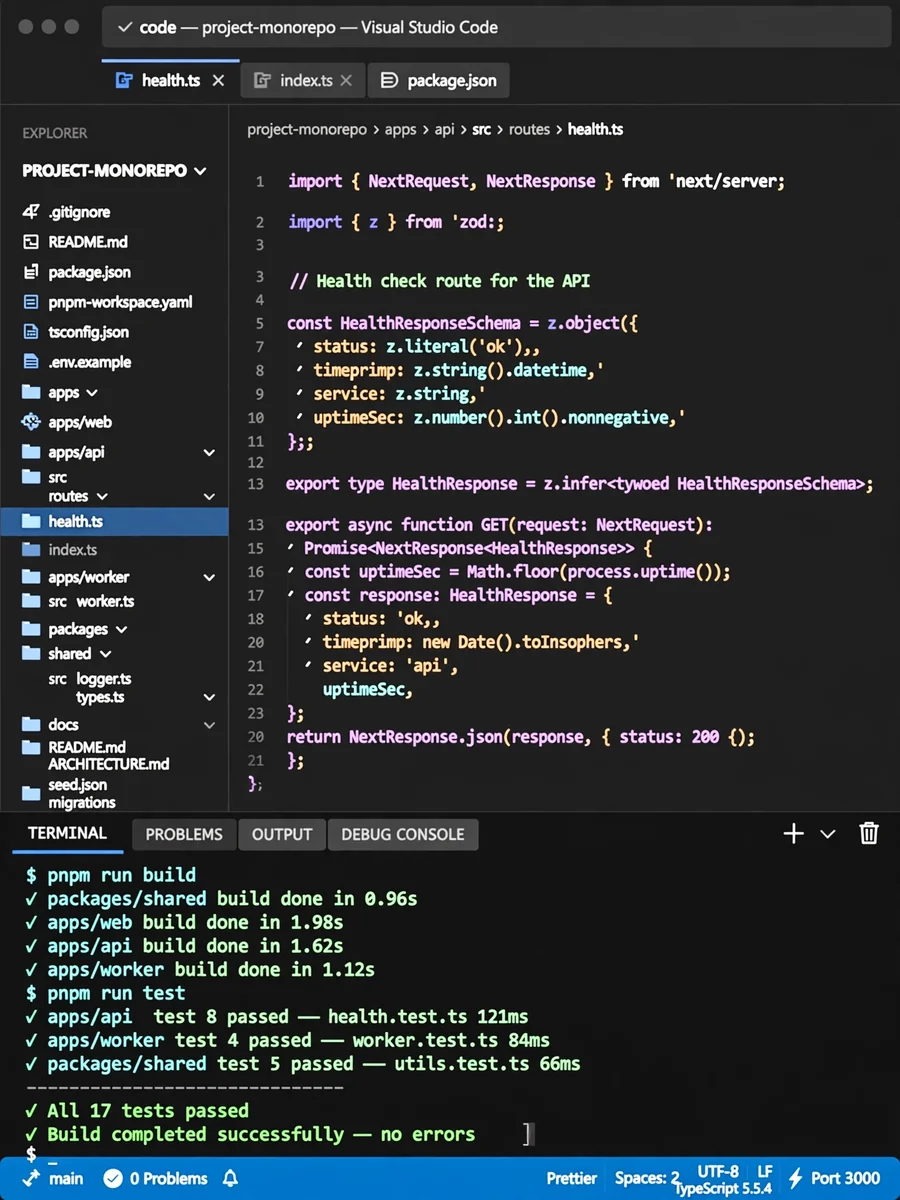Open the DEBUG CONSOLE tab
This screenshot has height=1200, width=900.
[x=403, y=834]
